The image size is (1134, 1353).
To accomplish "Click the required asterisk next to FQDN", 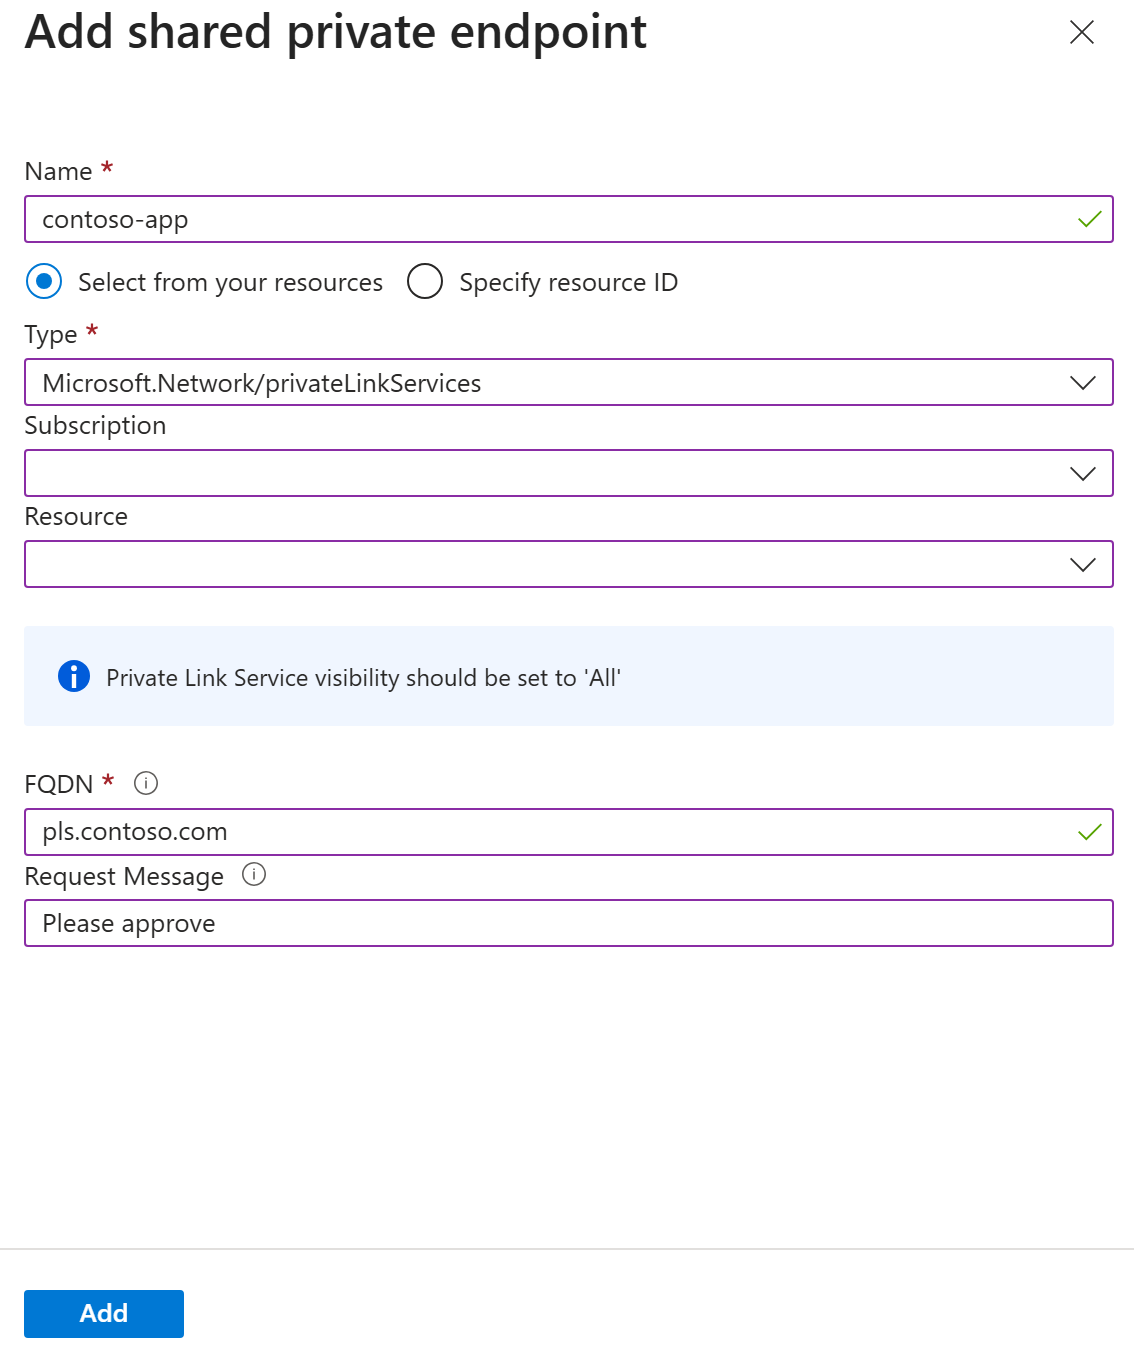I will pos(108,780).
